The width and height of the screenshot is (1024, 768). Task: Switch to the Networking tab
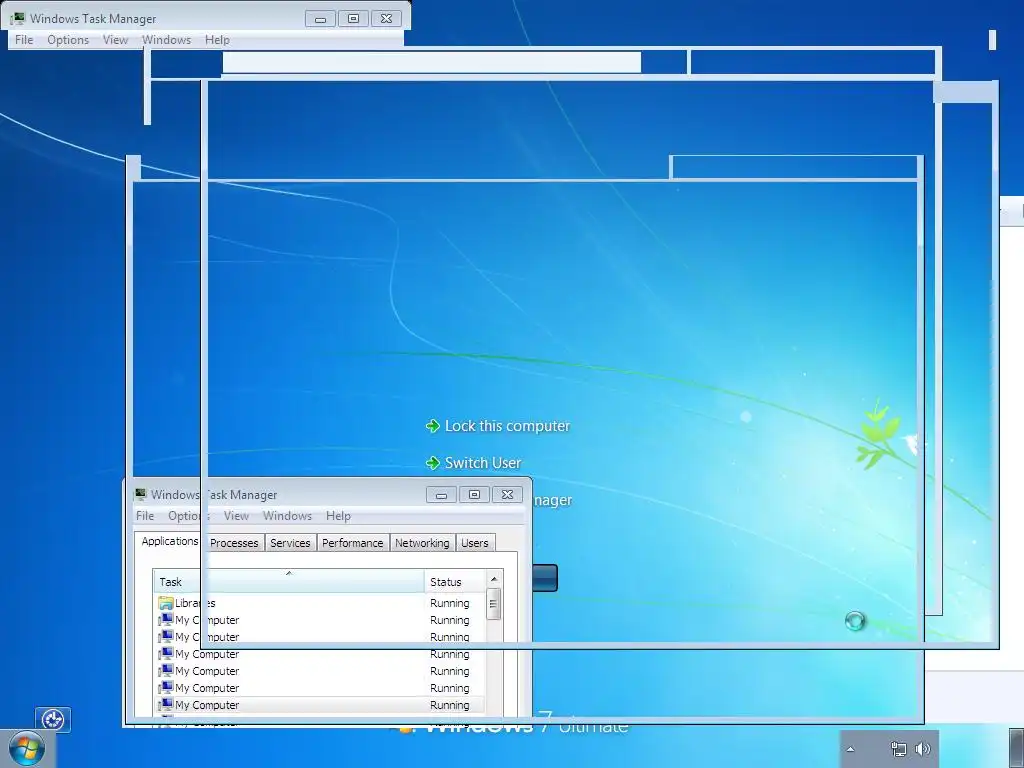[422, 543]
